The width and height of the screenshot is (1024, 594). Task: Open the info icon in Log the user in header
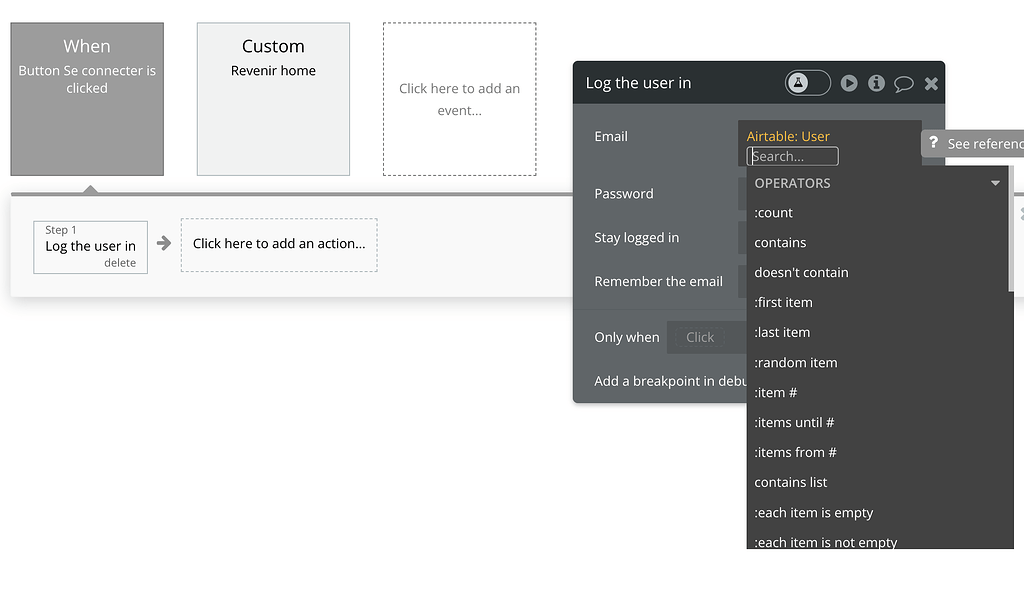pos(876,83)
